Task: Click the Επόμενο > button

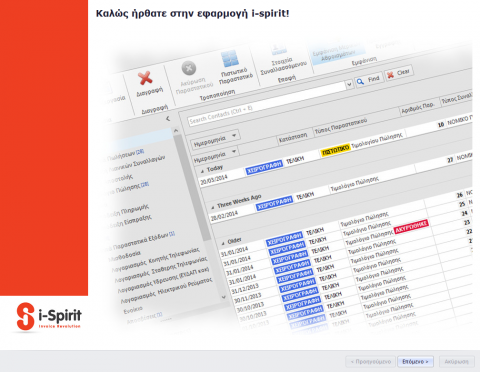Action: pos(415,361)
